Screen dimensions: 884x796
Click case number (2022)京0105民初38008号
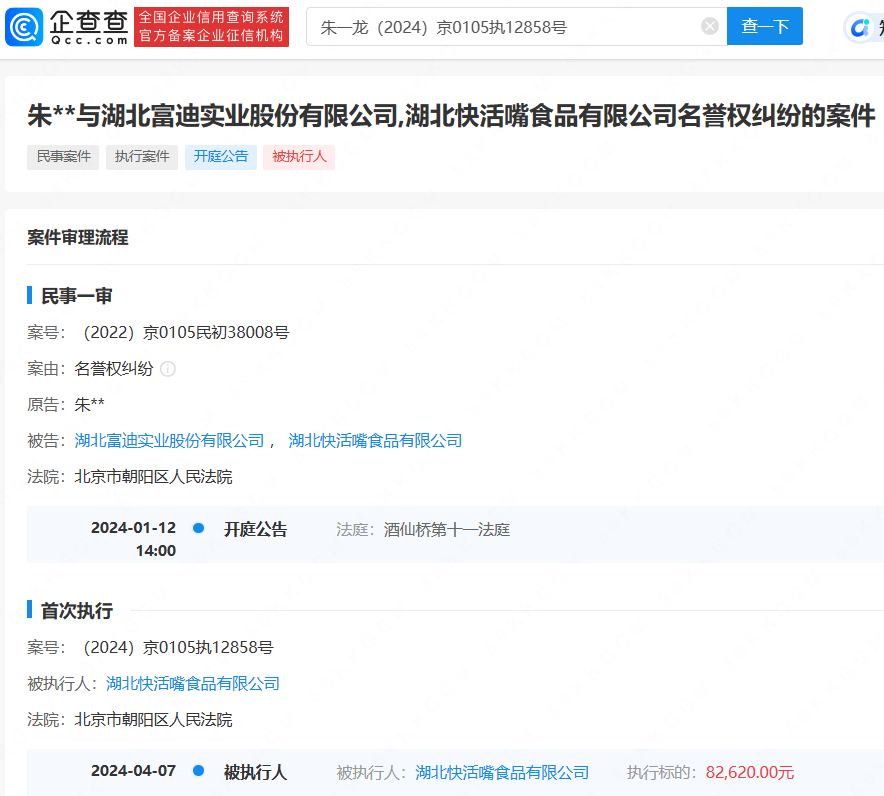click(186, 333)
